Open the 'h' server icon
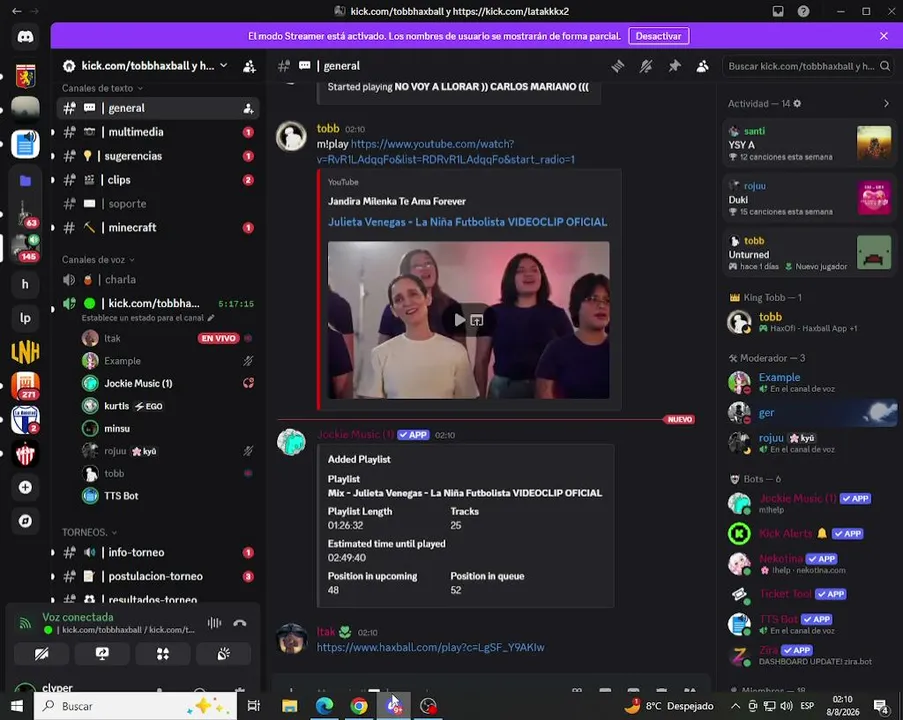The height and width of the screenshot is (720, 903). pos(25,284)
